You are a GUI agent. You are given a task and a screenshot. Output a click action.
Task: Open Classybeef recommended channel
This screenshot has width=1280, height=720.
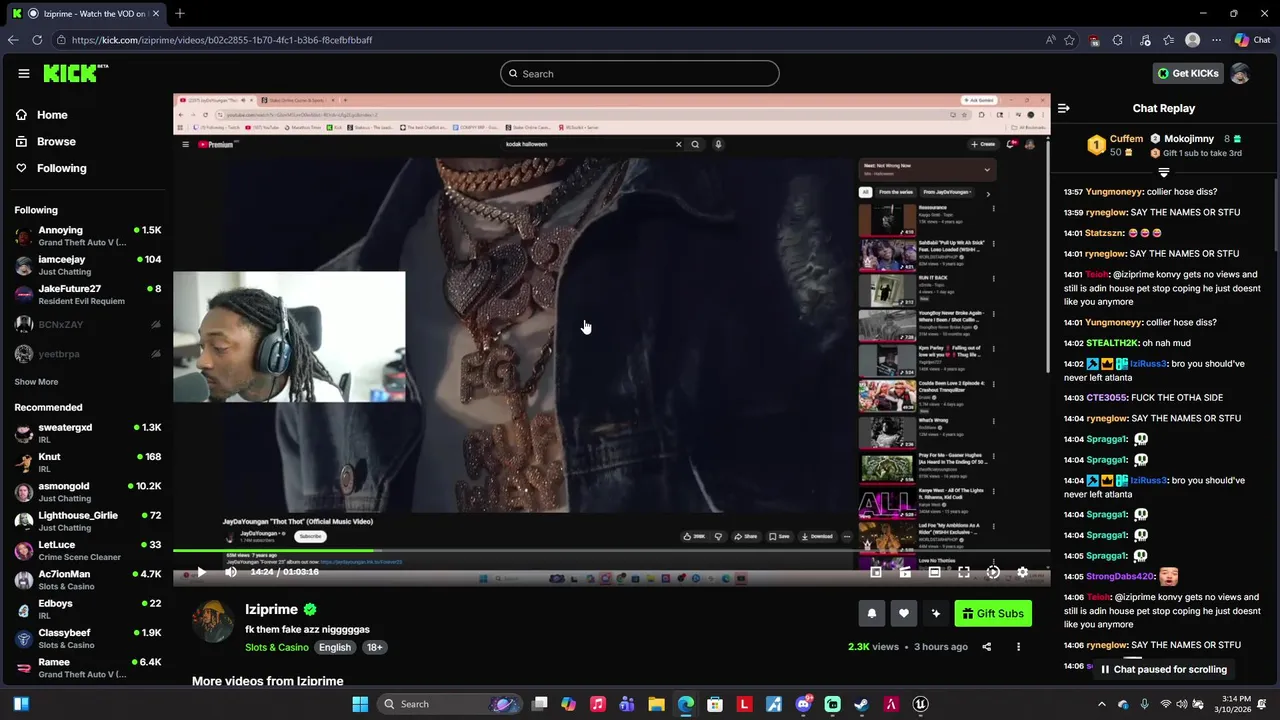87,638
